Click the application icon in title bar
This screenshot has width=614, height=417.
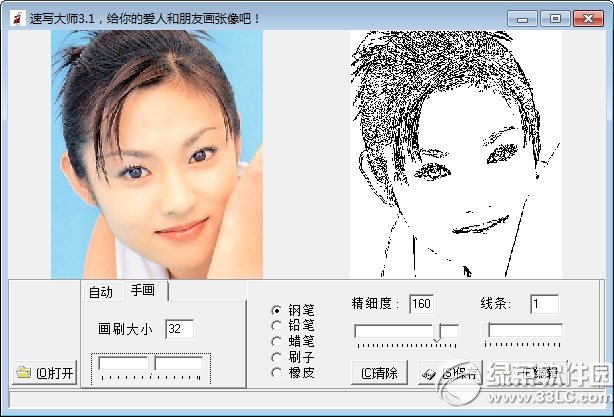(18, 18)
